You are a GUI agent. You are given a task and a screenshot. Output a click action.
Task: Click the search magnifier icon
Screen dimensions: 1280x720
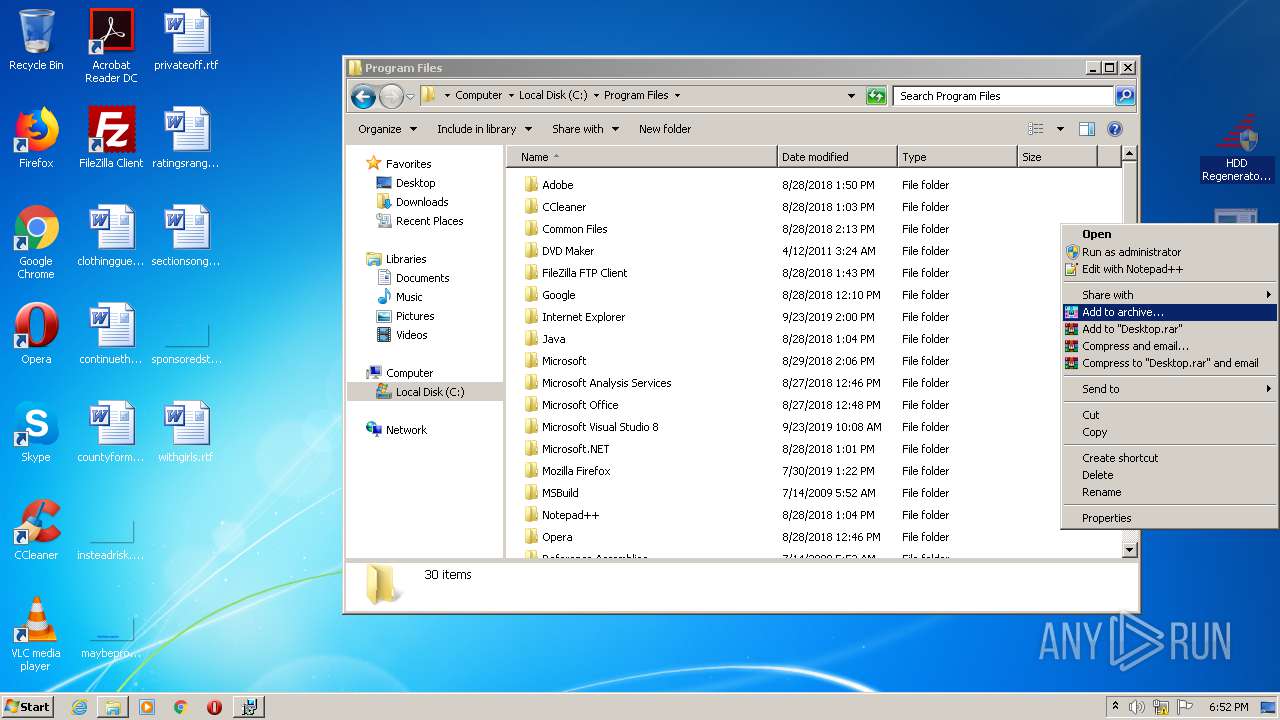[x=1125, y=96]
